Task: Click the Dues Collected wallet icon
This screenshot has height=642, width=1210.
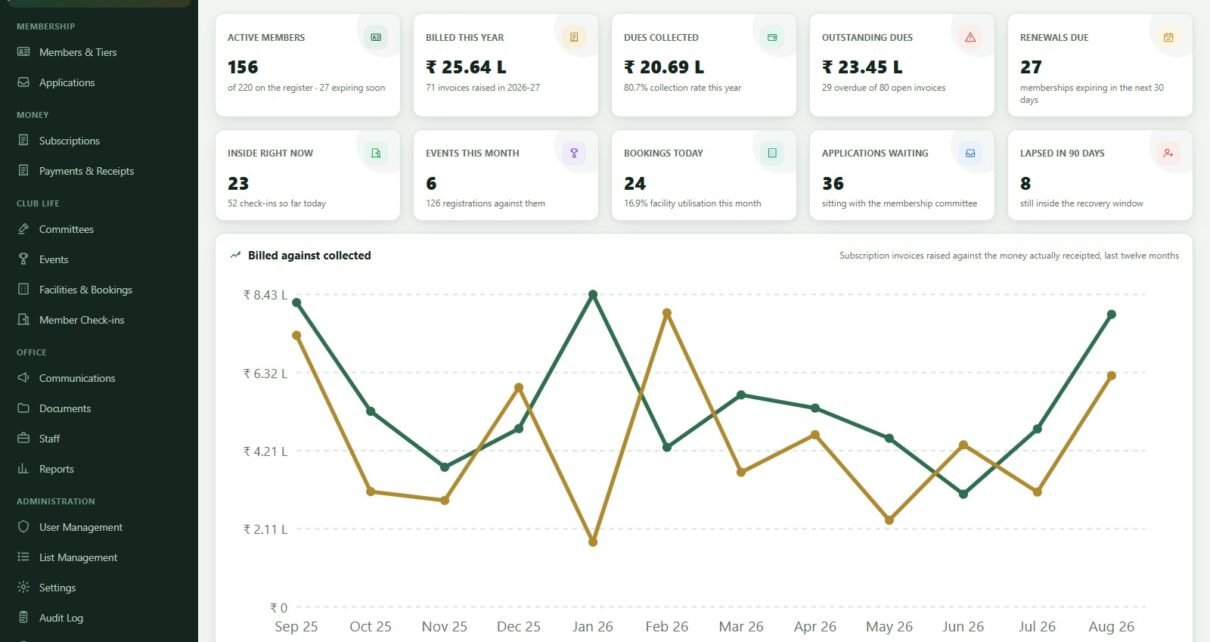Action: 772,37
